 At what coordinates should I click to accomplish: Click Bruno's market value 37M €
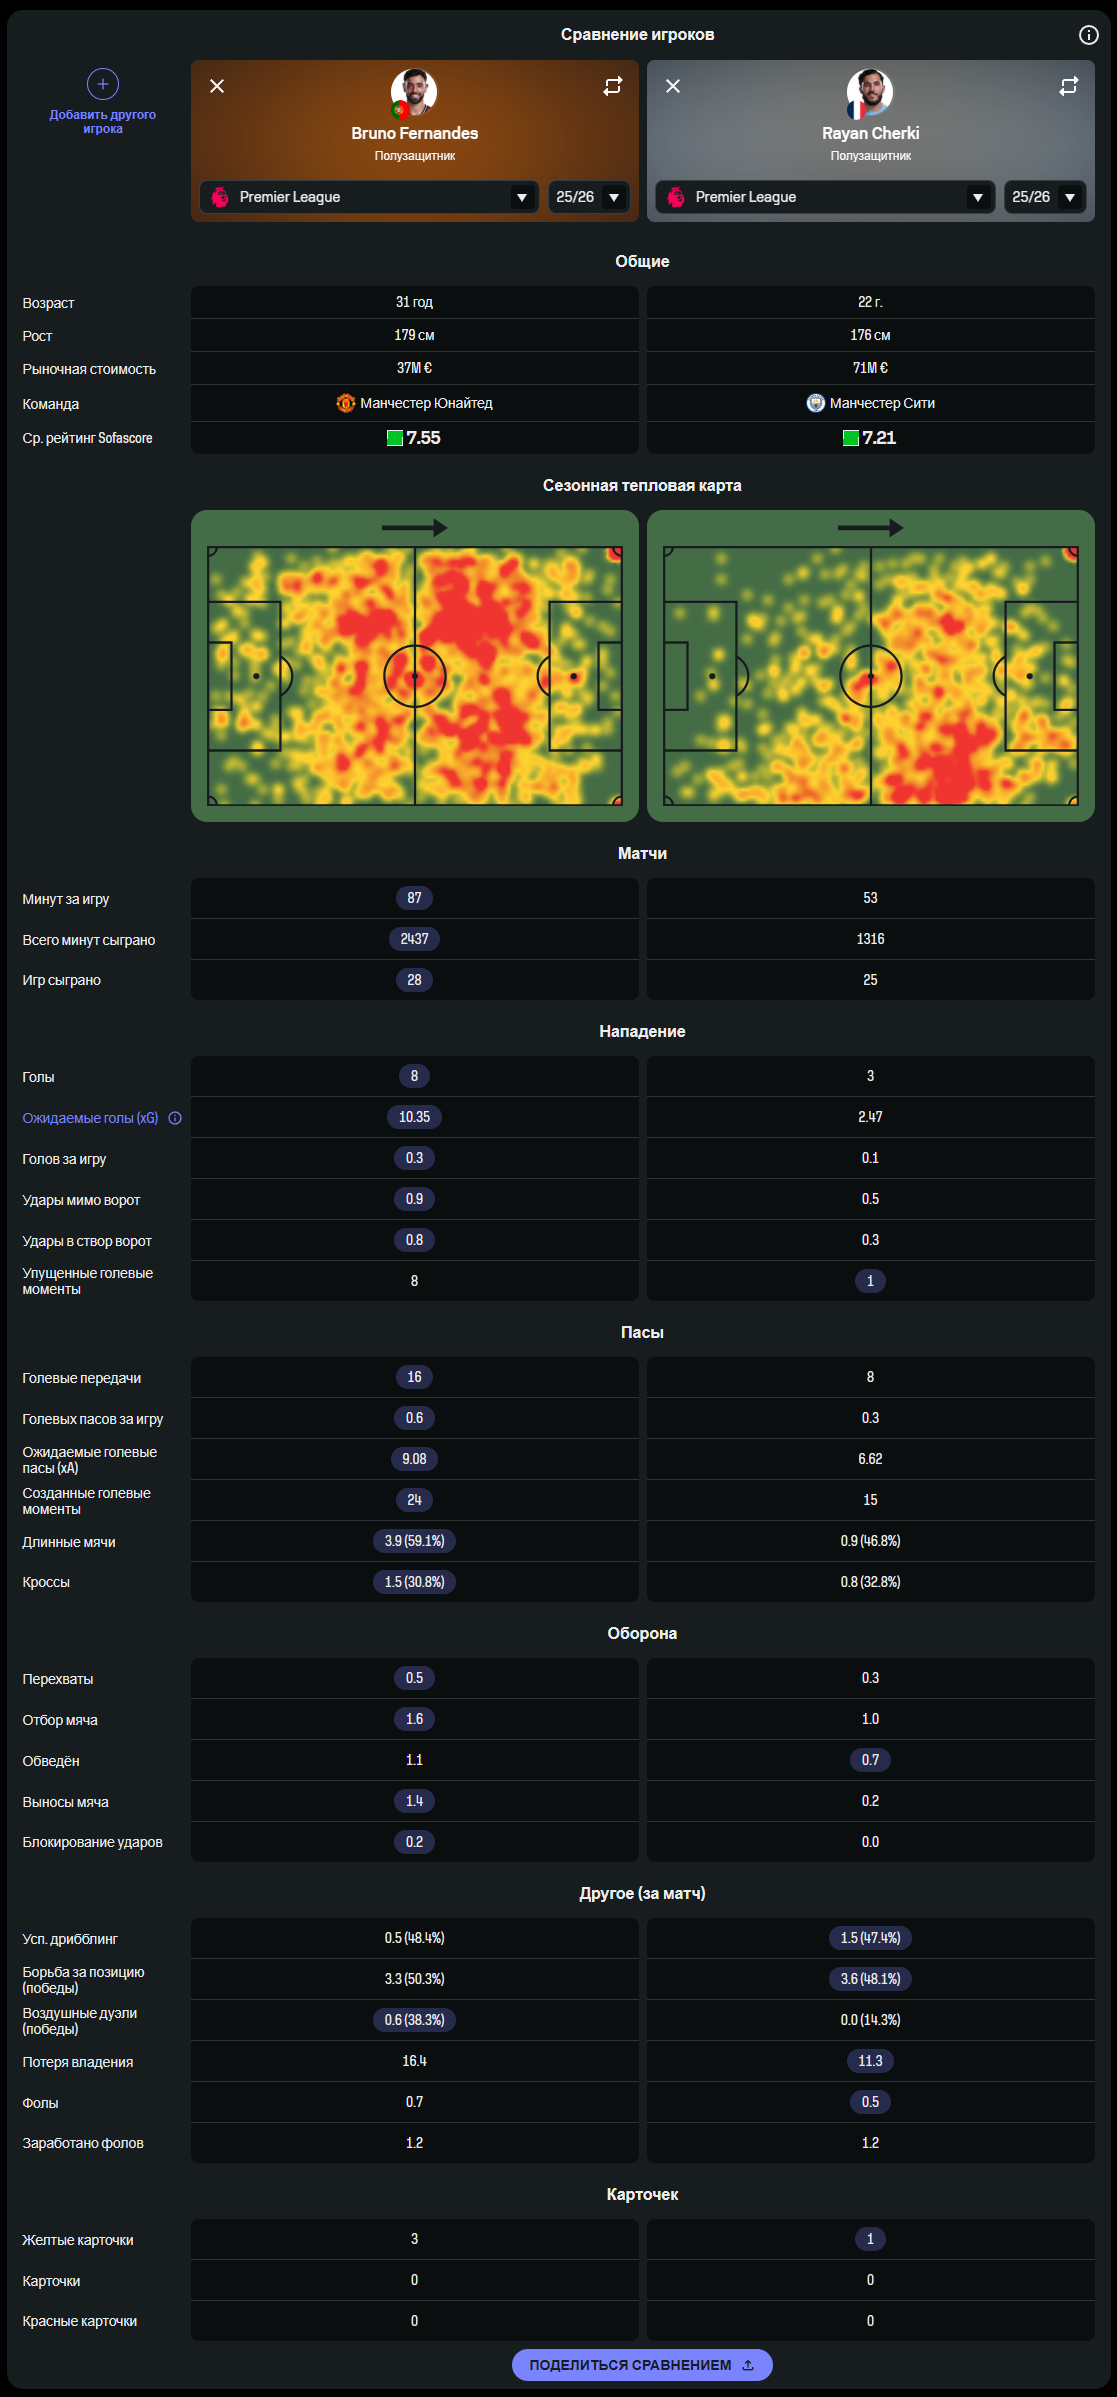(x=414, y=368)
